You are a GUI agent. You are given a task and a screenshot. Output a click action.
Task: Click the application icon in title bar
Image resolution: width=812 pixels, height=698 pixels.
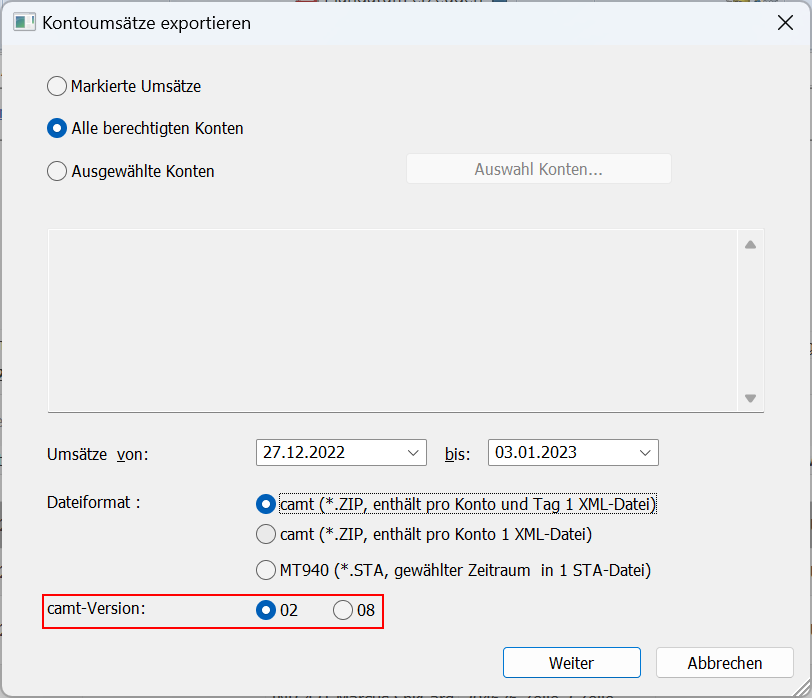click(x=24, y=23)
